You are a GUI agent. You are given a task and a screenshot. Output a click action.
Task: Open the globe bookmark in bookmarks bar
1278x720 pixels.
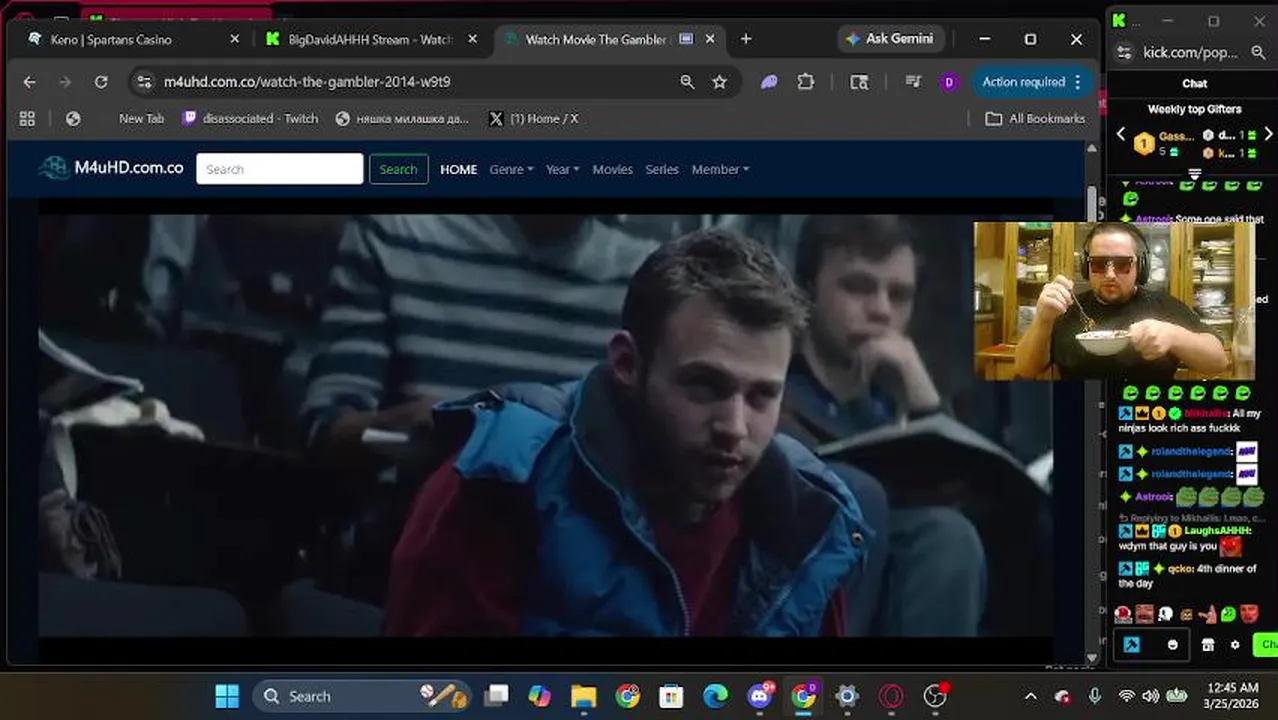(x=73, y=119)
